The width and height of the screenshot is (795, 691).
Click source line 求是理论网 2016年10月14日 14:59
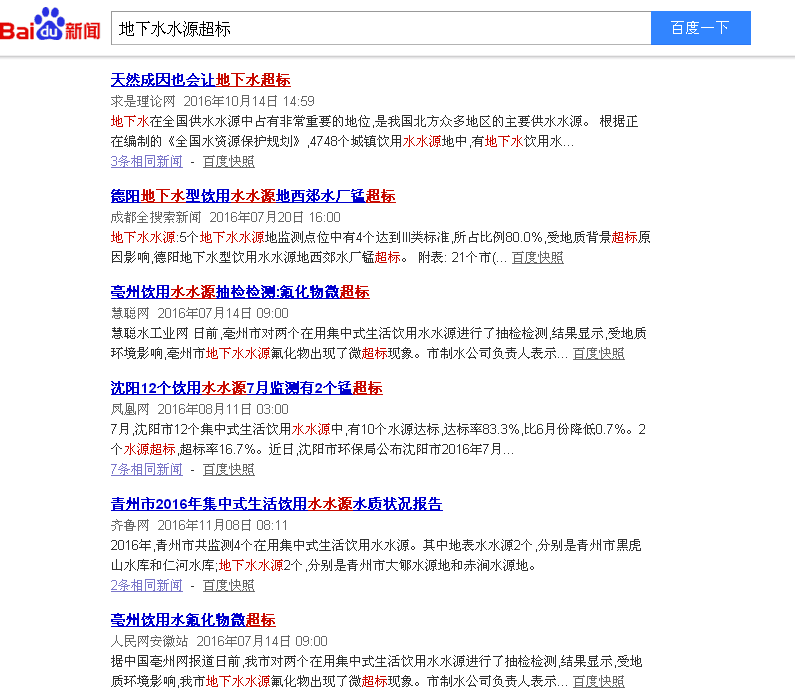click(x=212, y=101)
